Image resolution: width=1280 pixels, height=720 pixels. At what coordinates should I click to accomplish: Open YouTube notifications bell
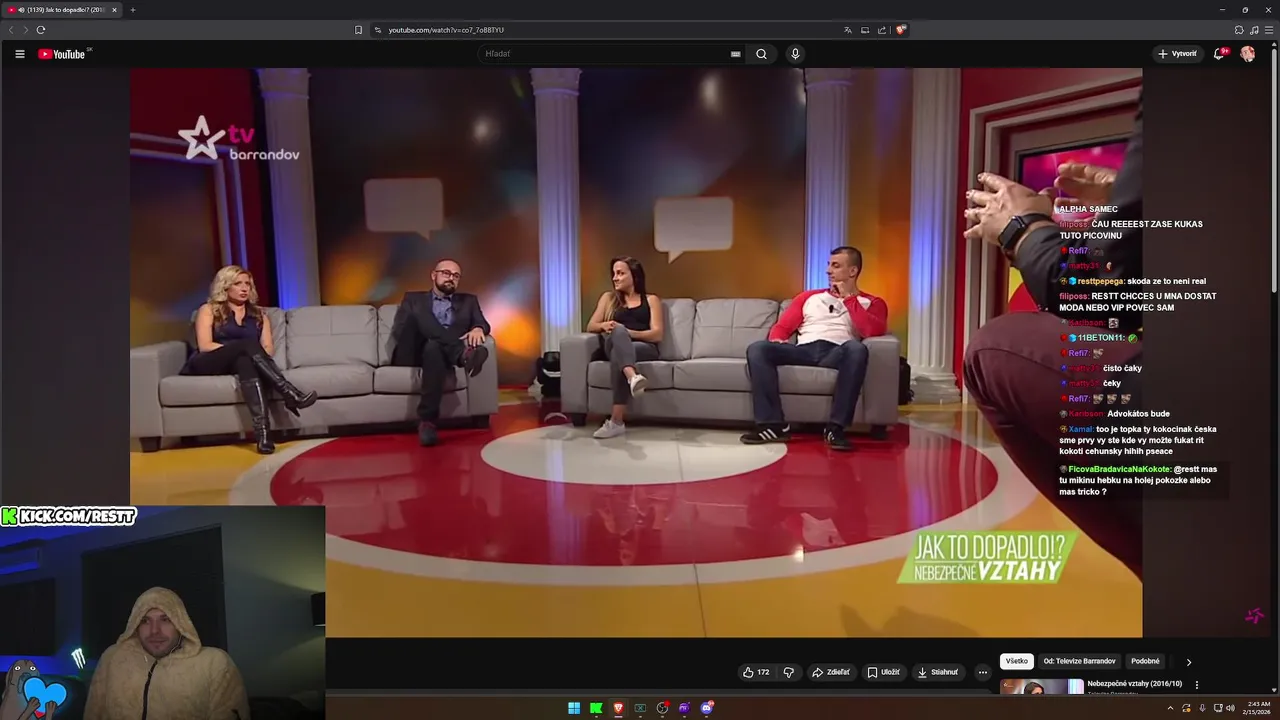[1218, 54]
